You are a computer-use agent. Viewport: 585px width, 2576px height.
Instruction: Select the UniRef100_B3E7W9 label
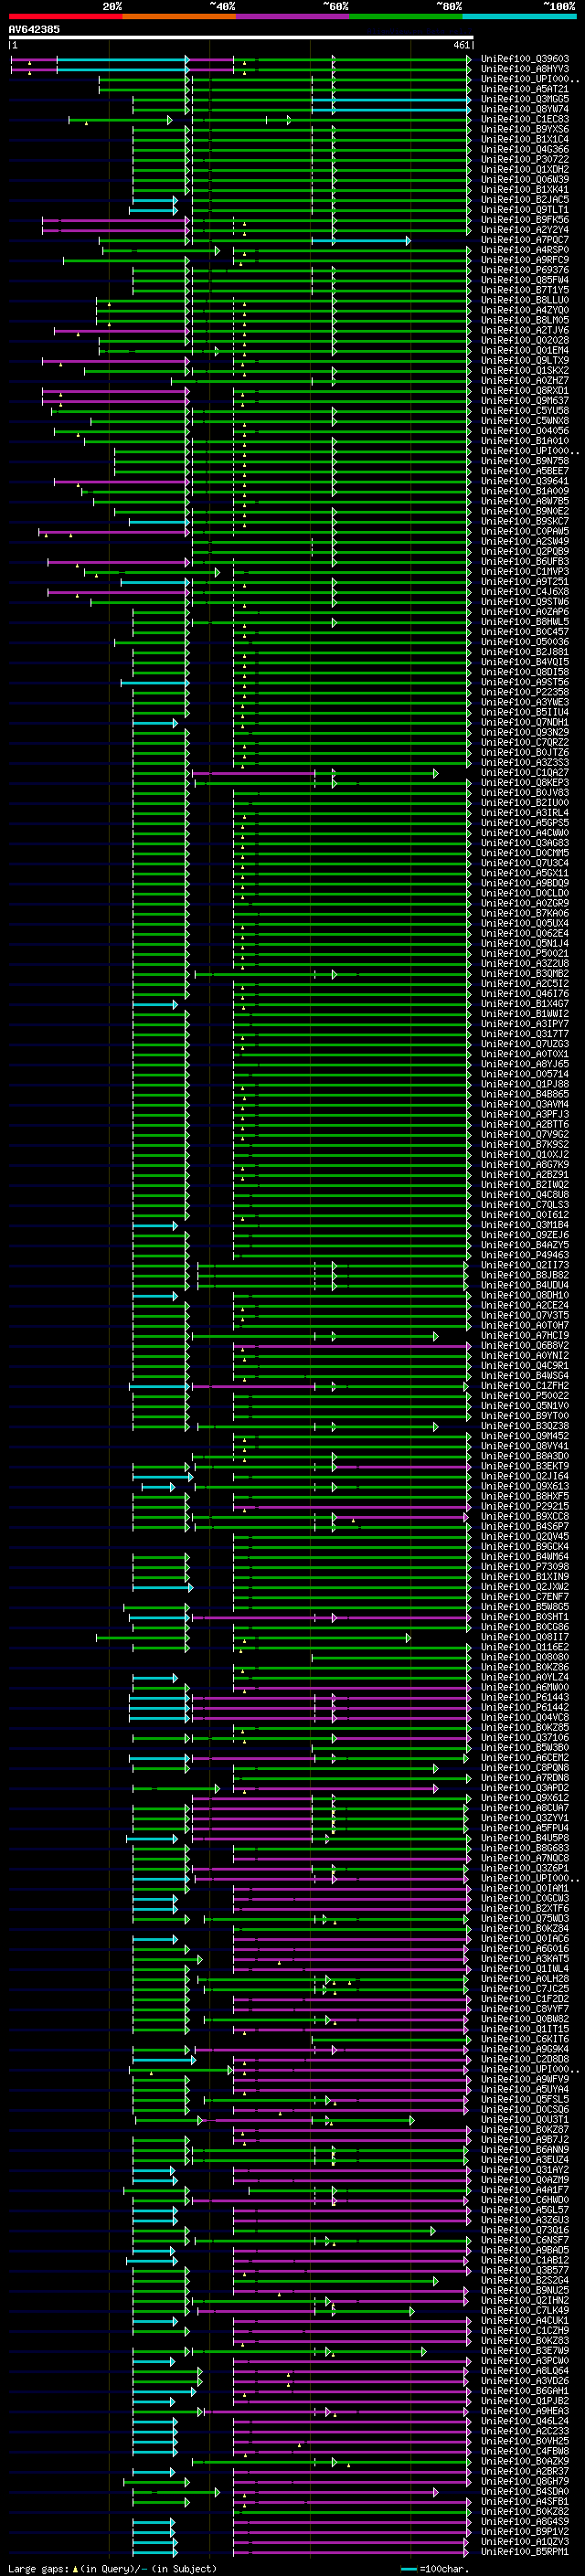tap(525, 2351)
